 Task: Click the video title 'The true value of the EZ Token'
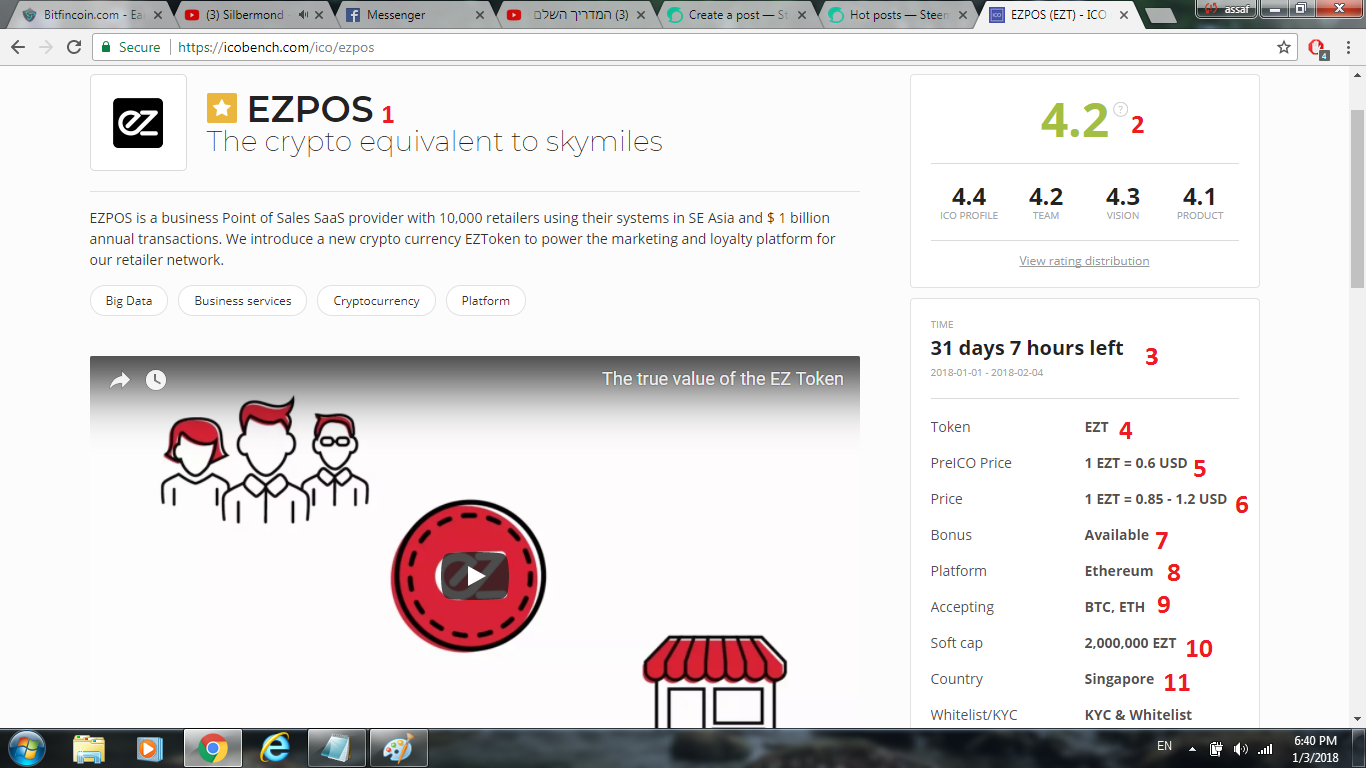(x=722, y=379)
